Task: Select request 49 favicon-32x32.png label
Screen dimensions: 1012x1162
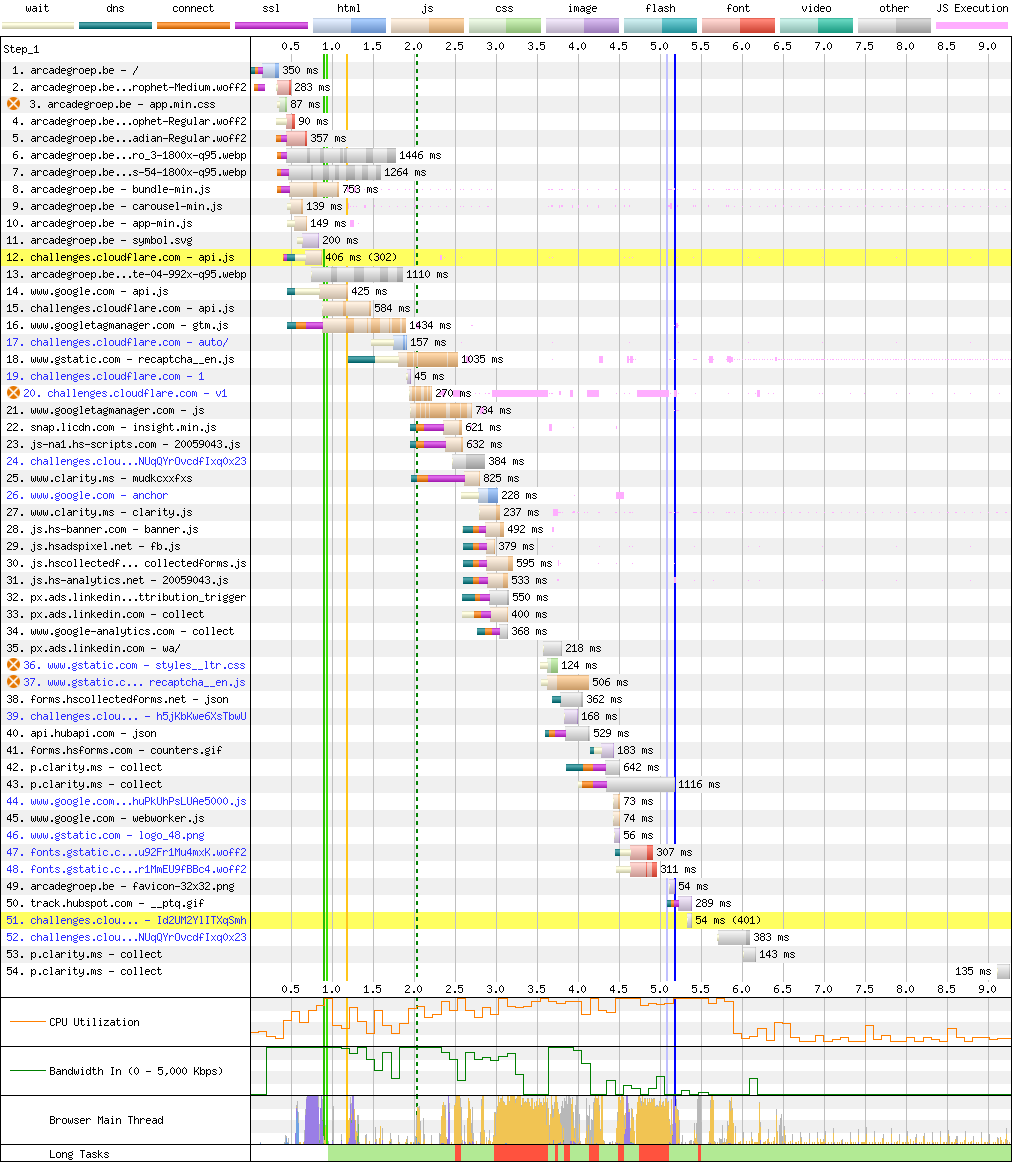Action: [120, 886]
